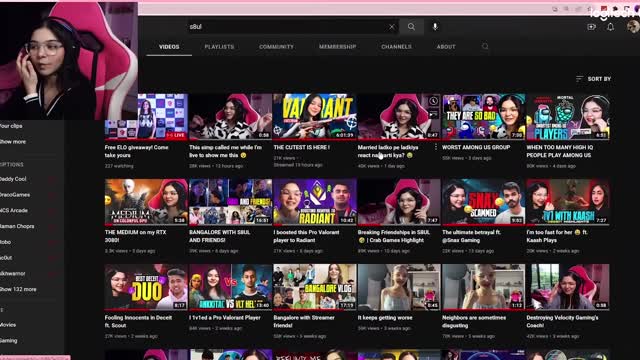The width and height of the screenshot is (640, 360).
Task: Switch to the Membership tab
Action: tap(338, 47)
